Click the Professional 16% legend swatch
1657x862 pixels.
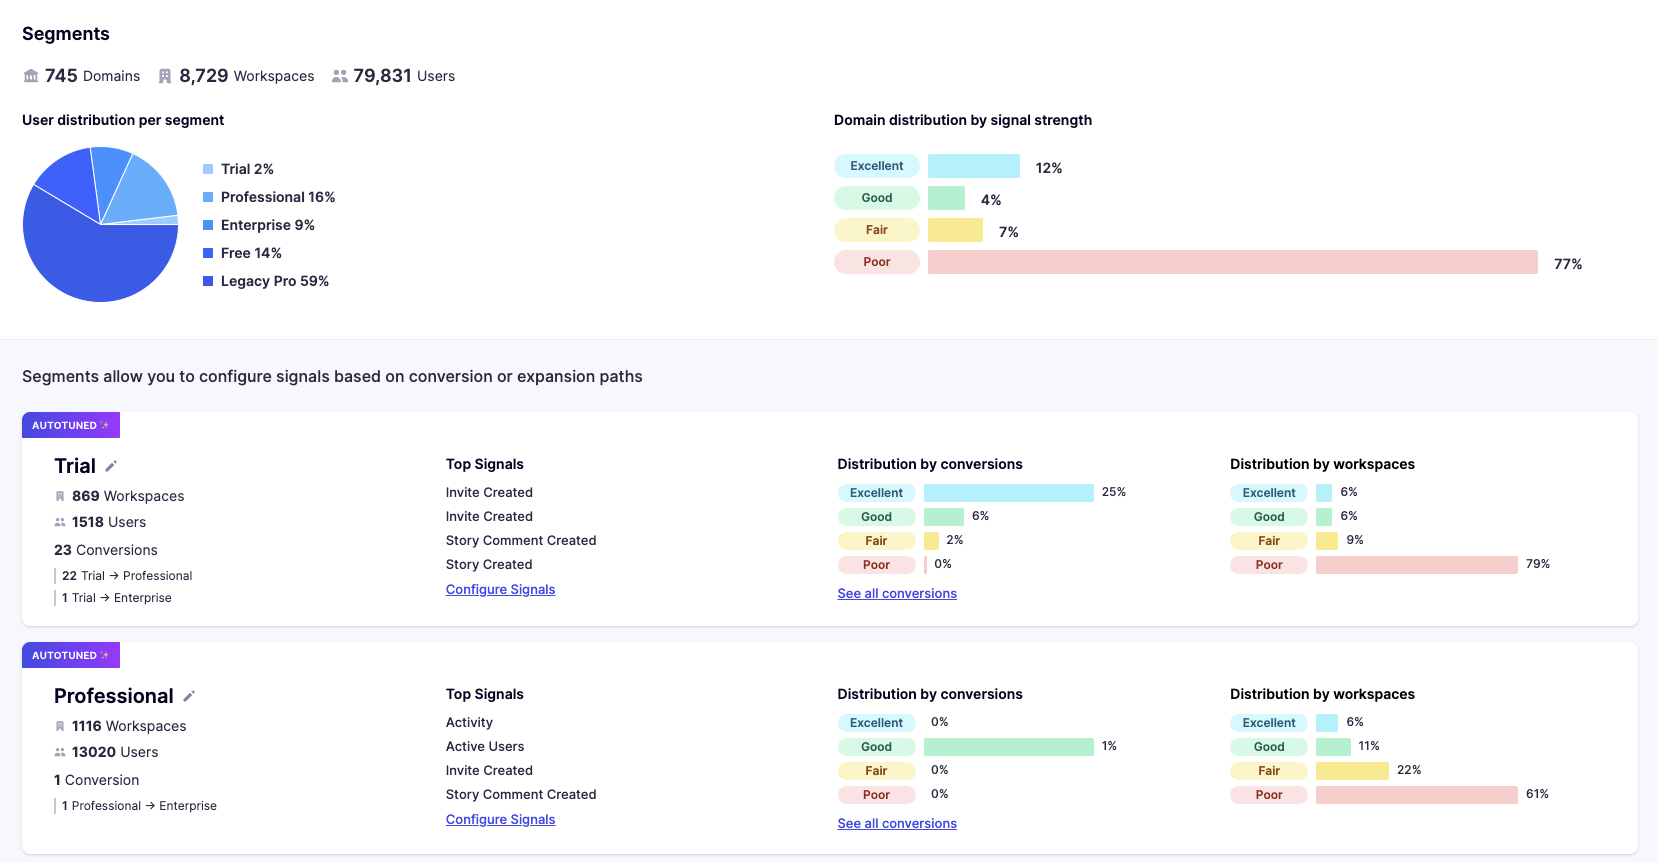(x=208, y=197)
